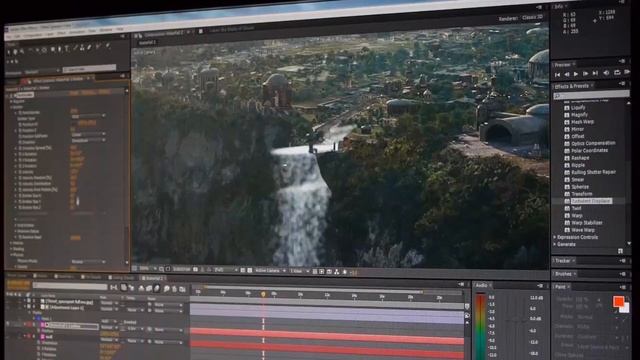
Task: Select the Mesh Warp effect
Action: click(x=582, y=122)
